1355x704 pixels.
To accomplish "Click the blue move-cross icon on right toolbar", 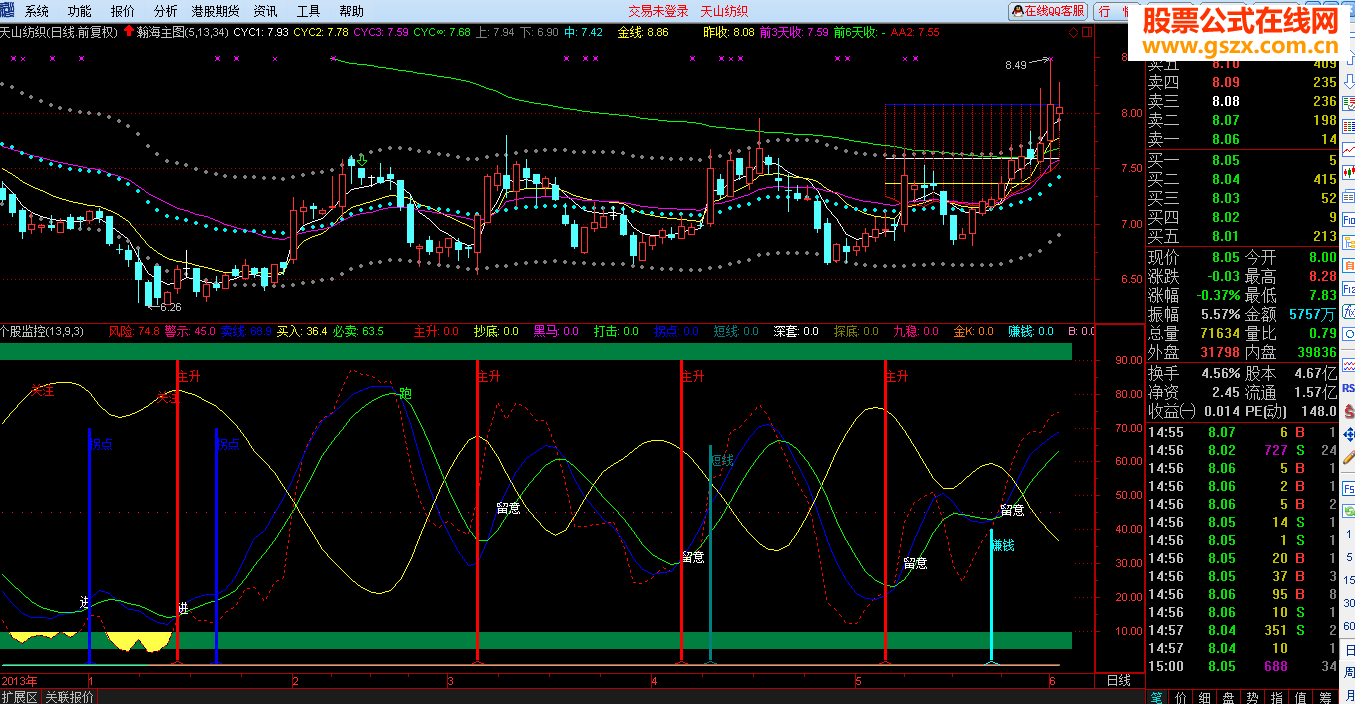I will 1348,435.
